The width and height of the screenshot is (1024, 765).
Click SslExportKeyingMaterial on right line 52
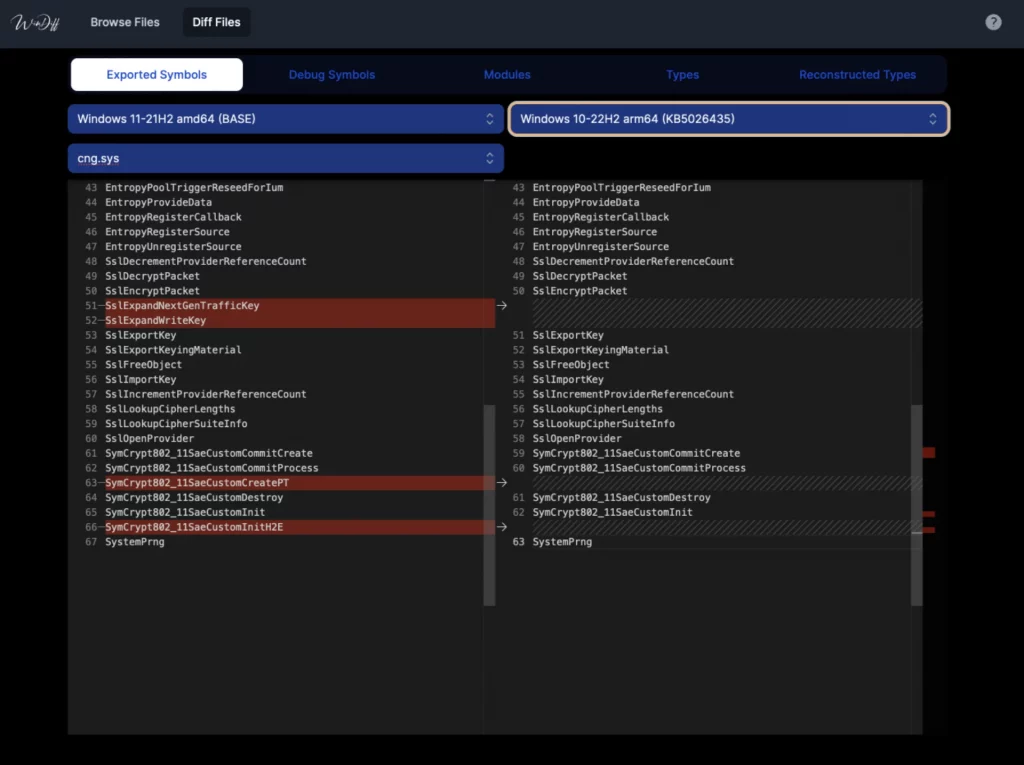601,350
